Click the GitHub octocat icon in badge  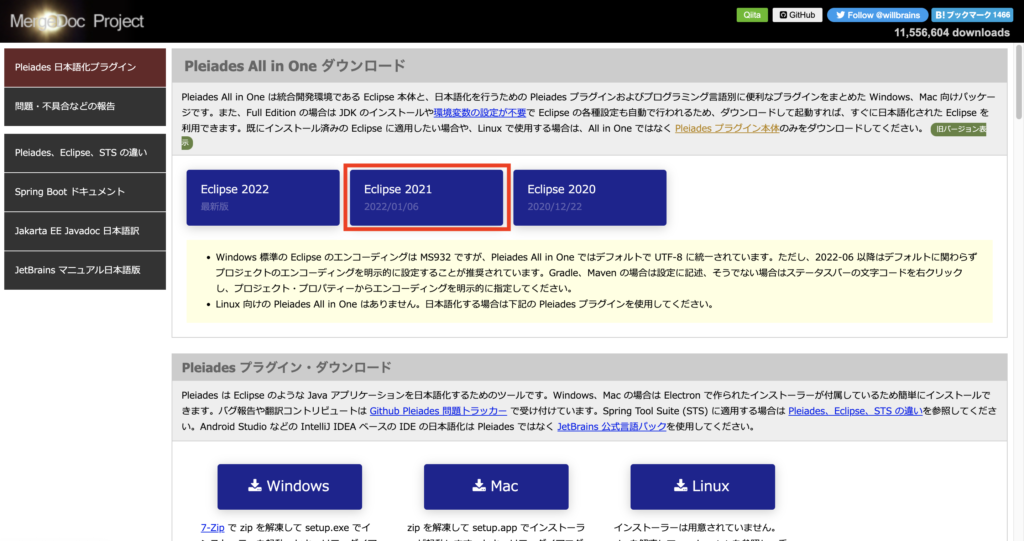783,15
